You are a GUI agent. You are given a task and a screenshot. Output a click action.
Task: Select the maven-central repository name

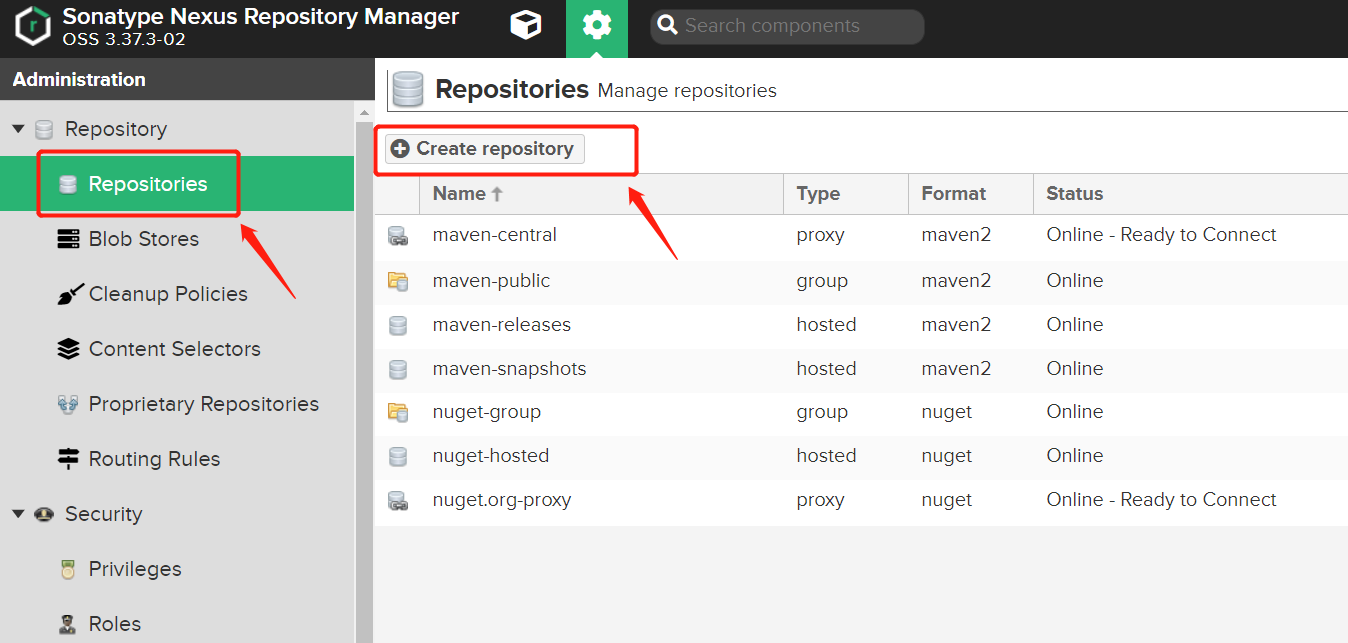(x=495, y=235)
